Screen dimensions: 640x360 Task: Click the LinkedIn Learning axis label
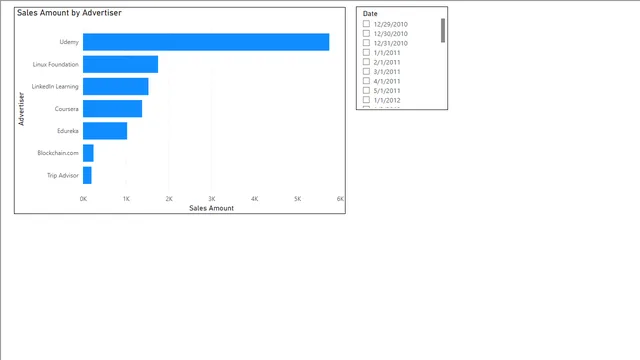(x=55, y=87)
